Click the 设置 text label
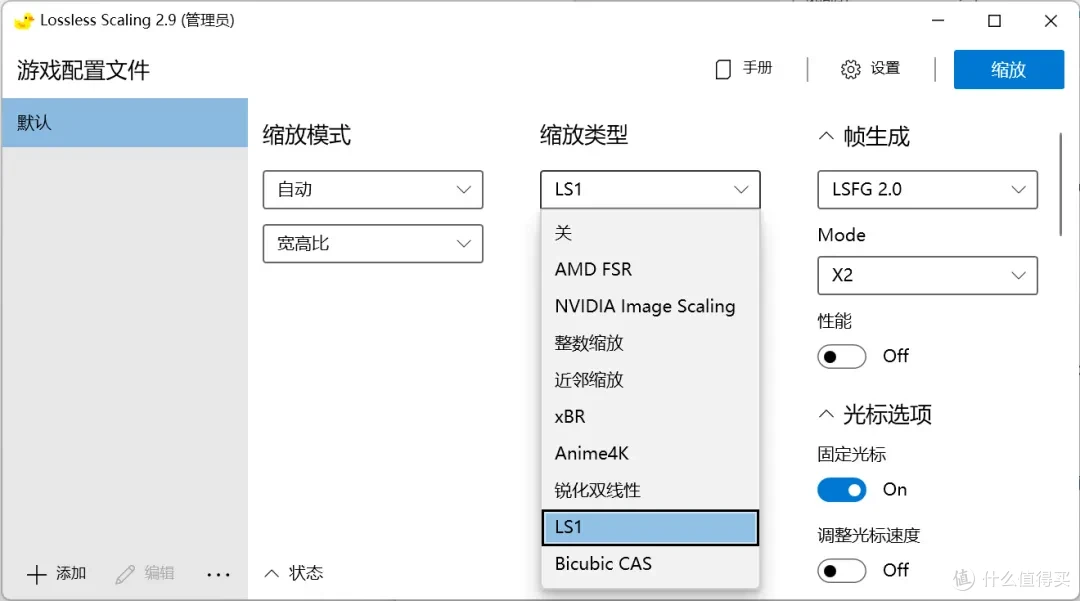This screenshot has height=601, width=1080. (x=885, y=68)
